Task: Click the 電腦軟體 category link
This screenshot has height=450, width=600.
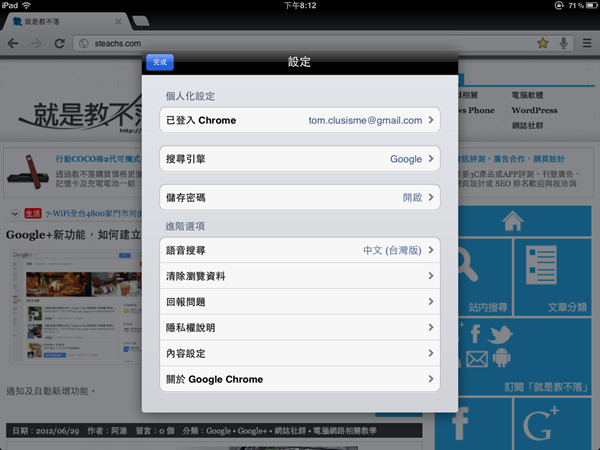Action: [x=527, y=95]
